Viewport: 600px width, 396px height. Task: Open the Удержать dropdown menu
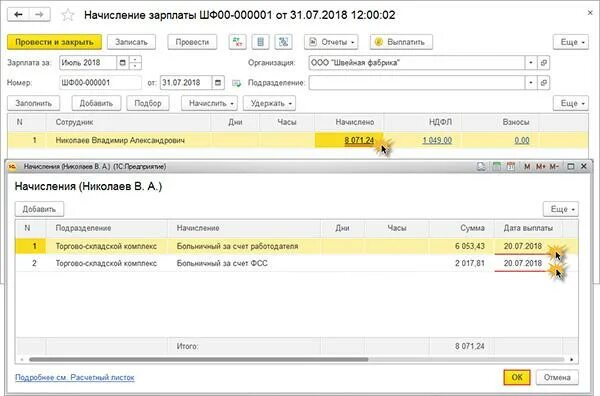tap(269, 103)
